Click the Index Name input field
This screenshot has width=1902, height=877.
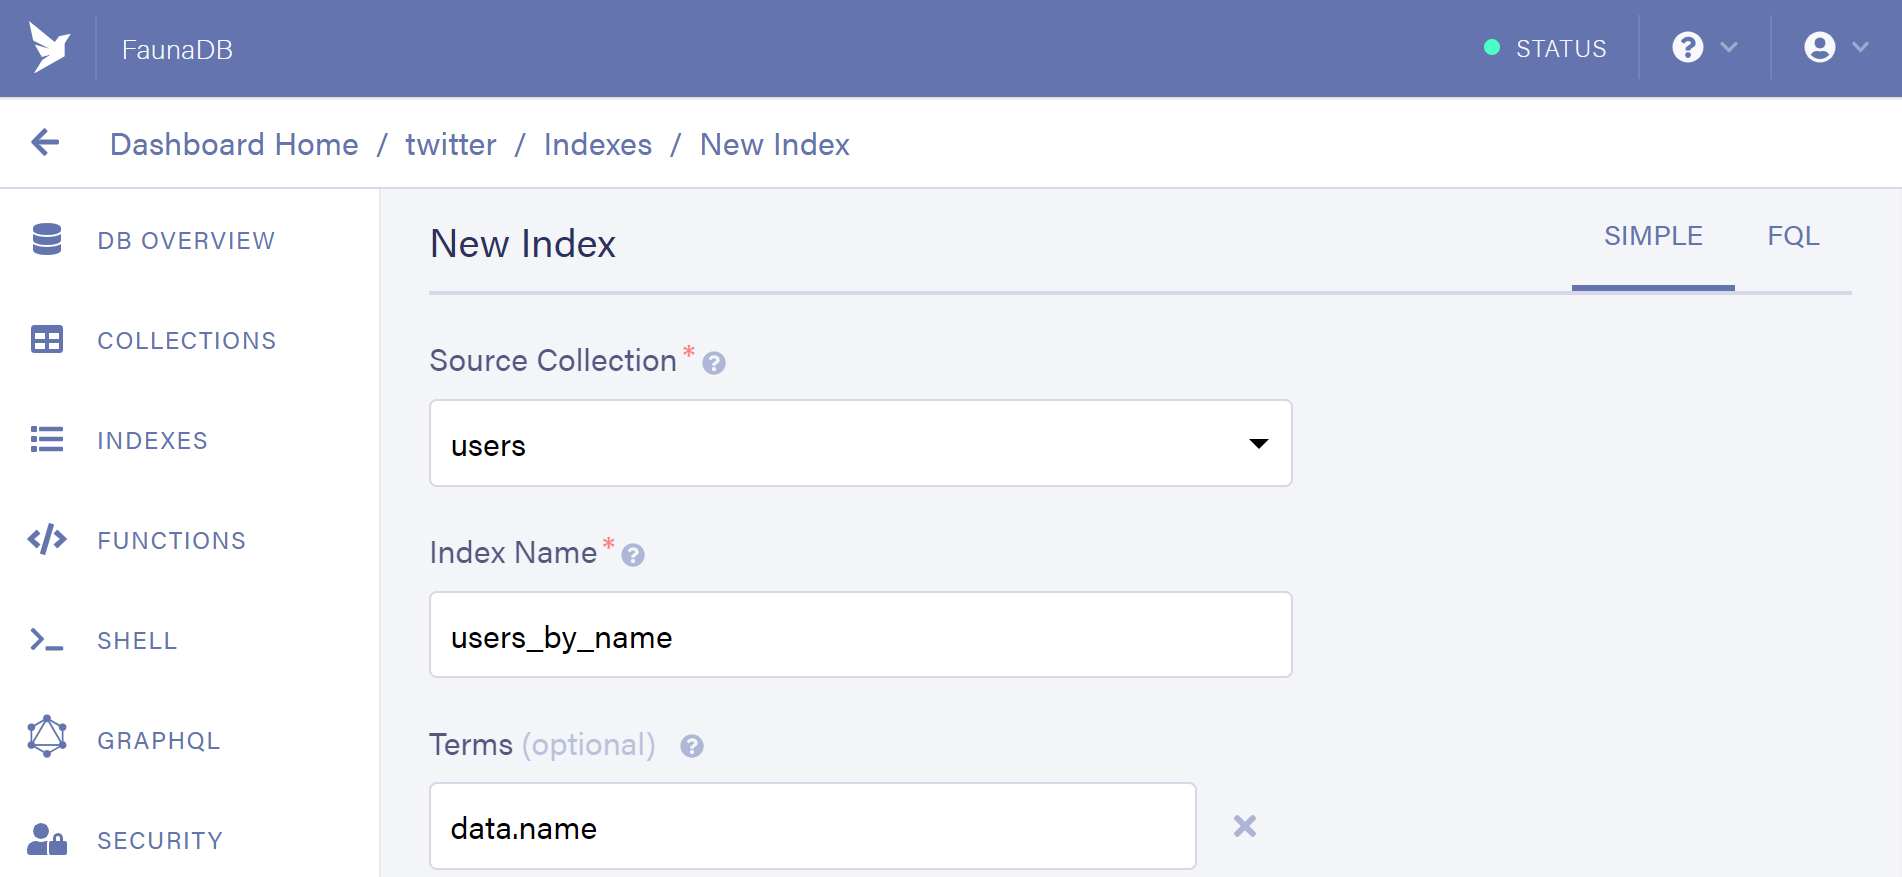(860, 635)
